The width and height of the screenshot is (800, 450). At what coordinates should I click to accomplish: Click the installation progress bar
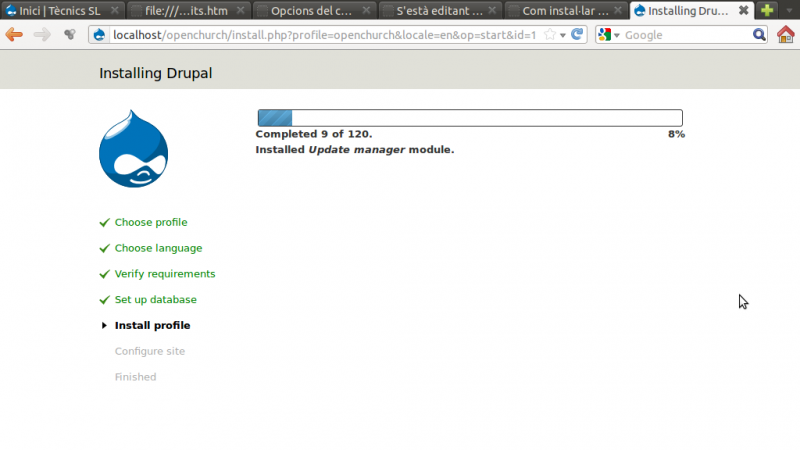tap(470, 118)
